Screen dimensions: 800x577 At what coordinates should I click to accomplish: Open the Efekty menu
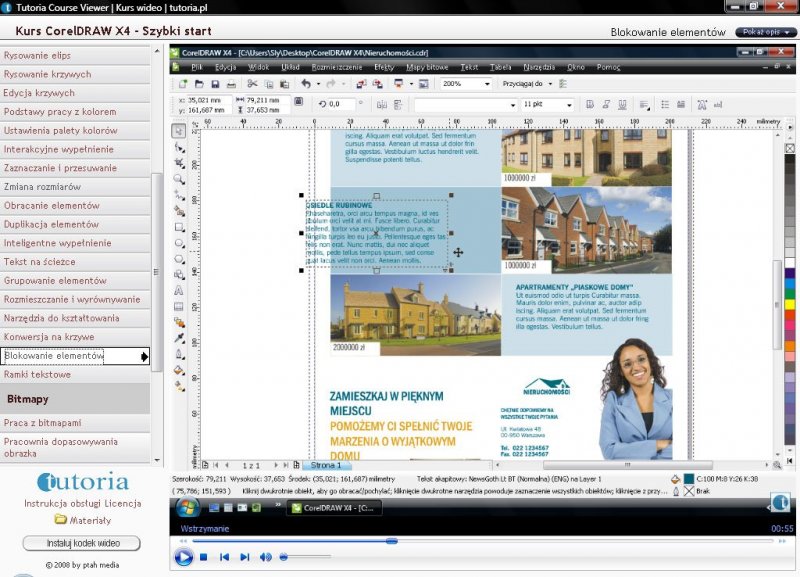[384, 67]
